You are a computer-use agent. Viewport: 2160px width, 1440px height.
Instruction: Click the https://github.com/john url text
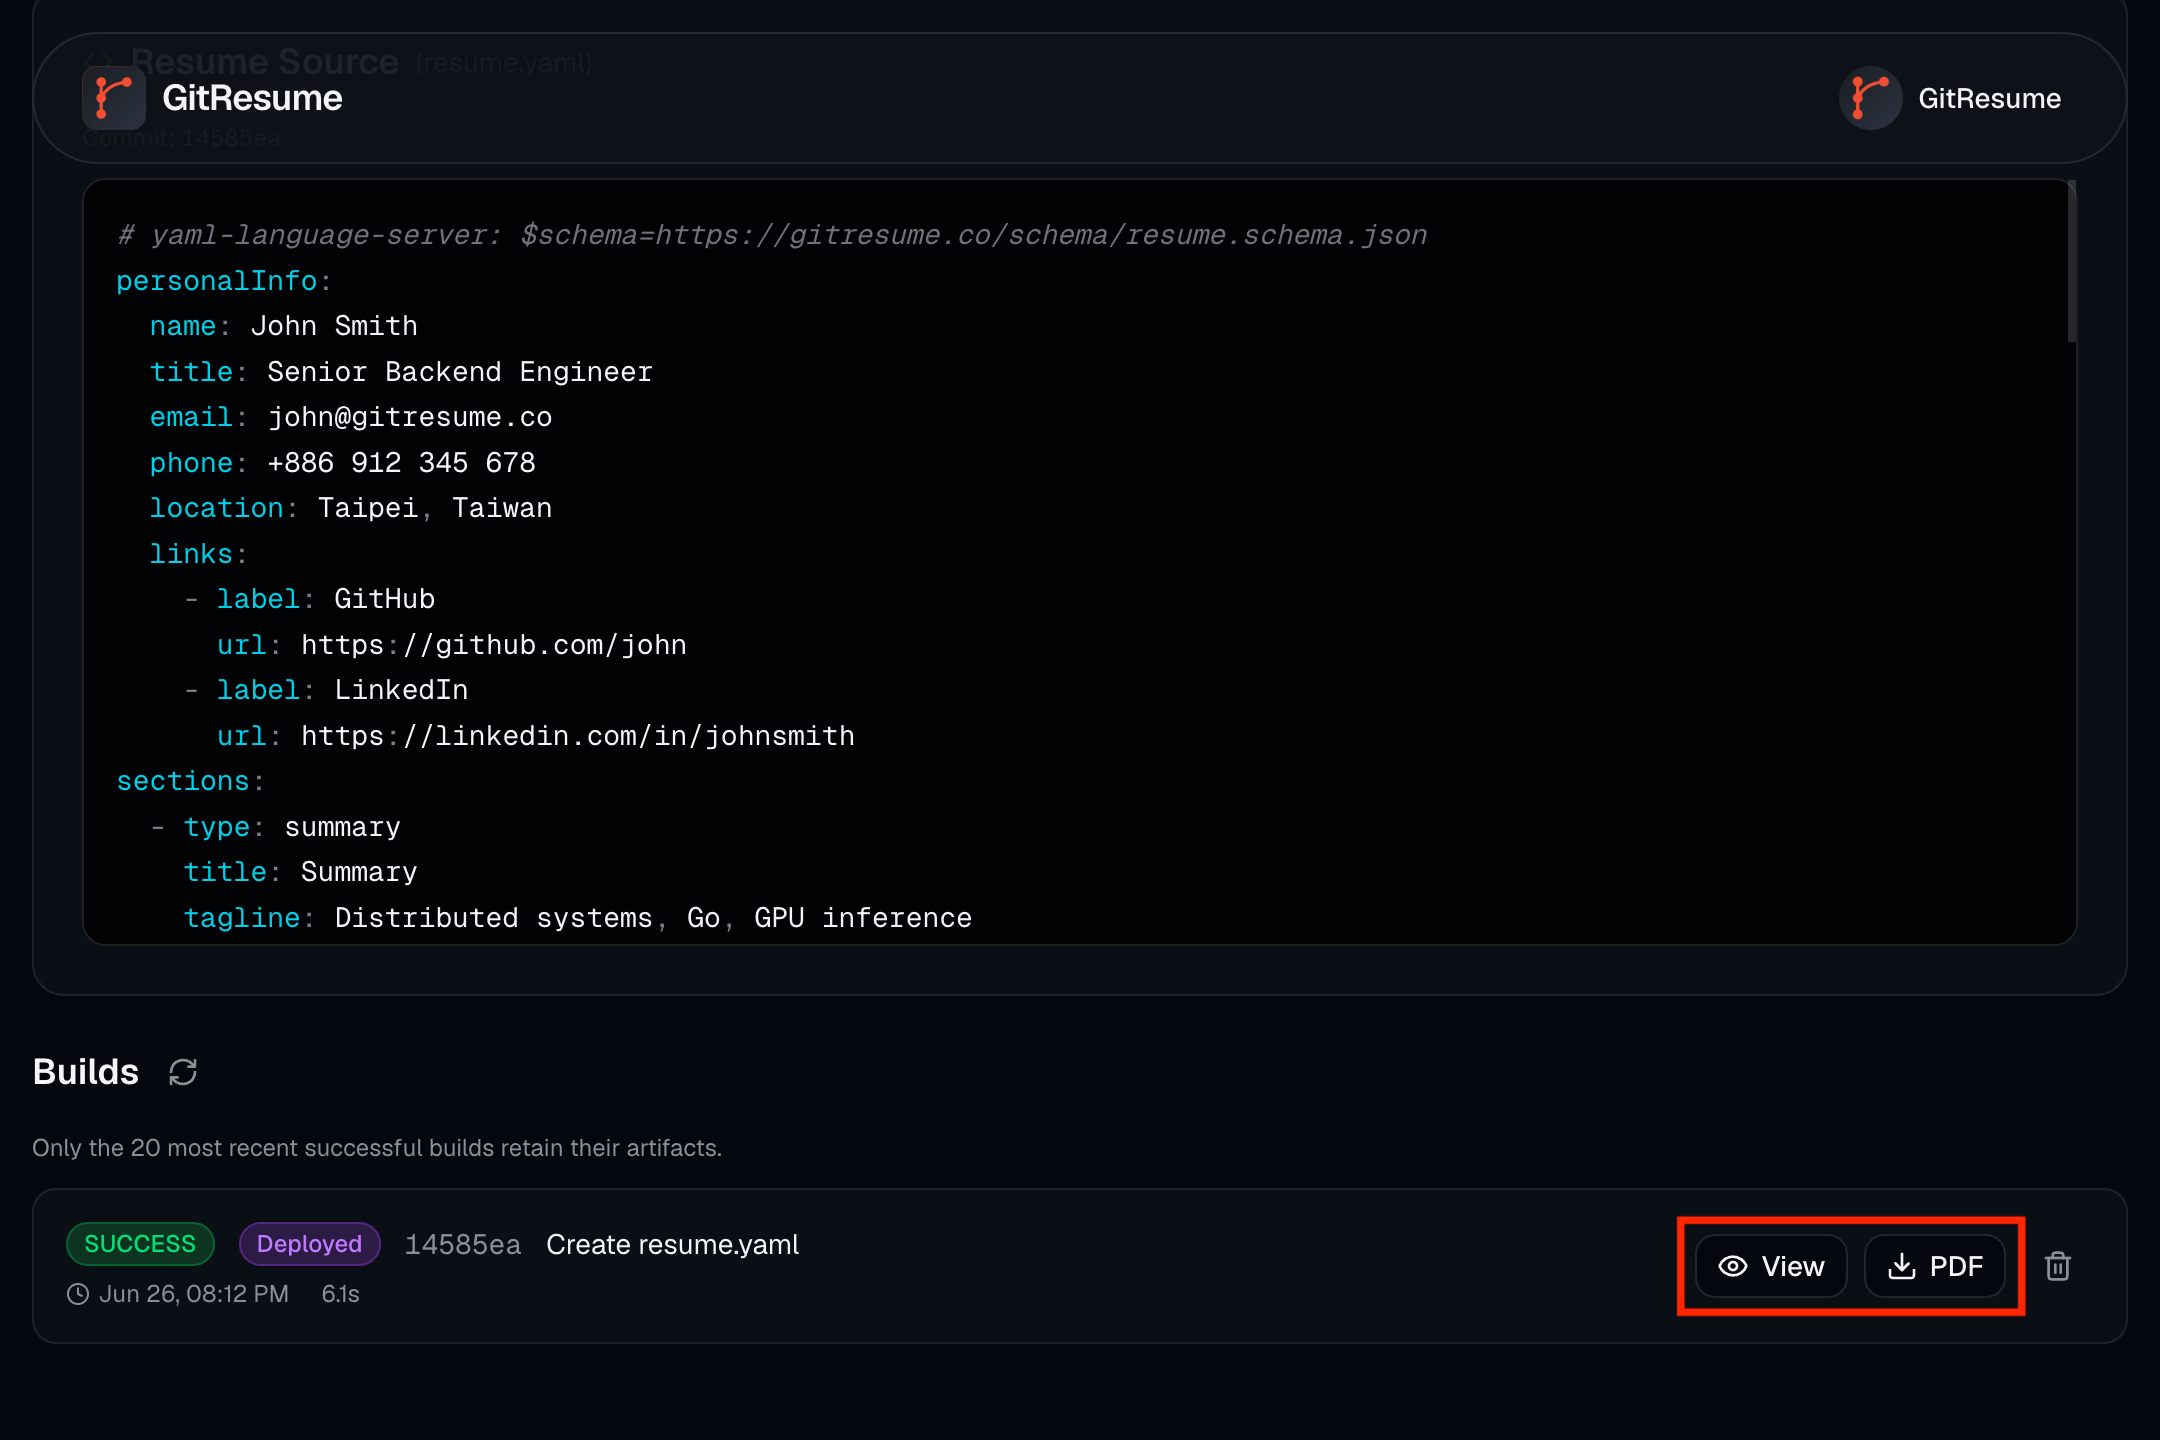(494, 645)
